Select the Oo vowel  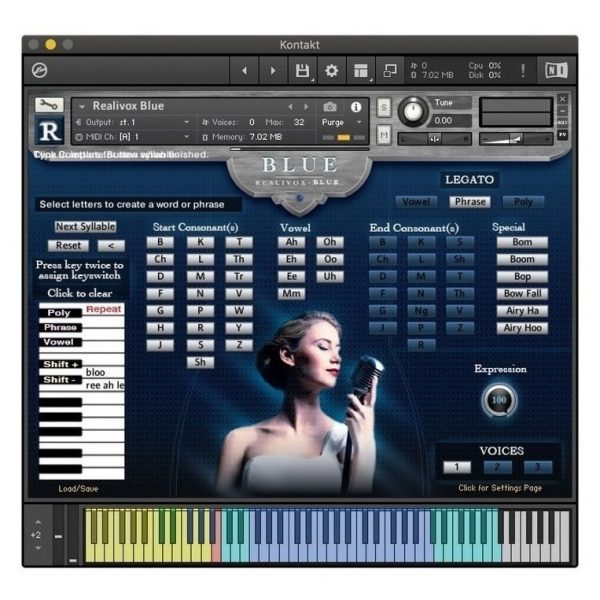[x=330, y=259]
